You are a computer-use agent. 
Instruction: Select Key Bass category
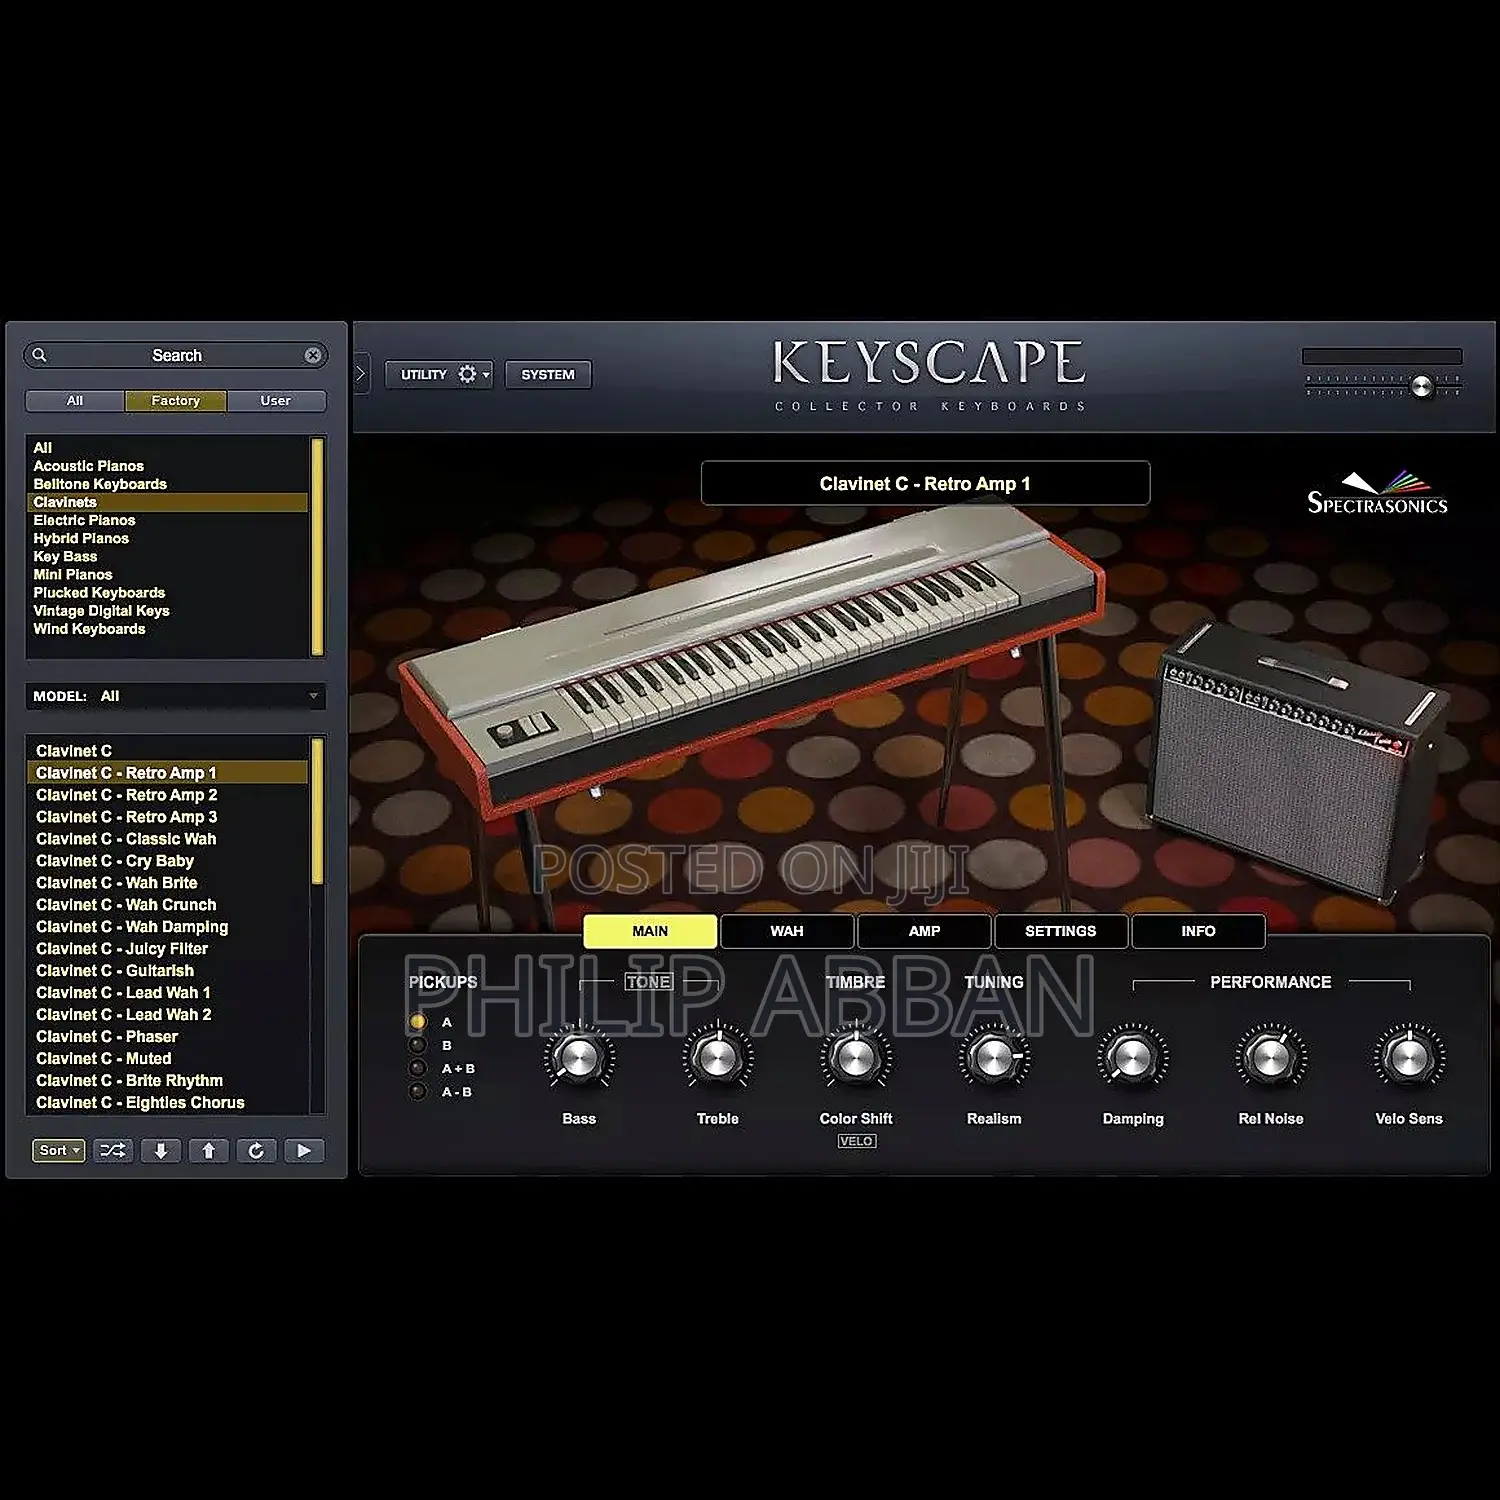(x=167, y=556)
